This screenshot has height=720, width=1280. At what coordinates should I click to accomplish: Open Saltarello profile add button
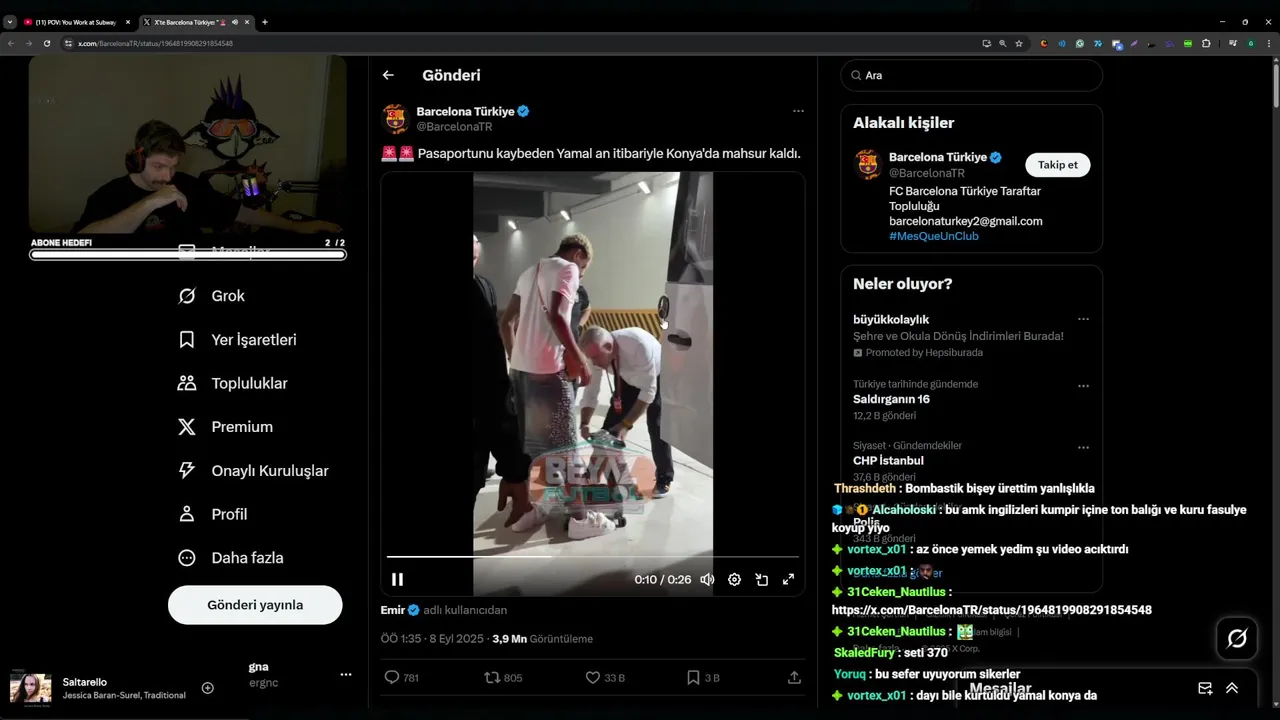[x=208, y=688]
